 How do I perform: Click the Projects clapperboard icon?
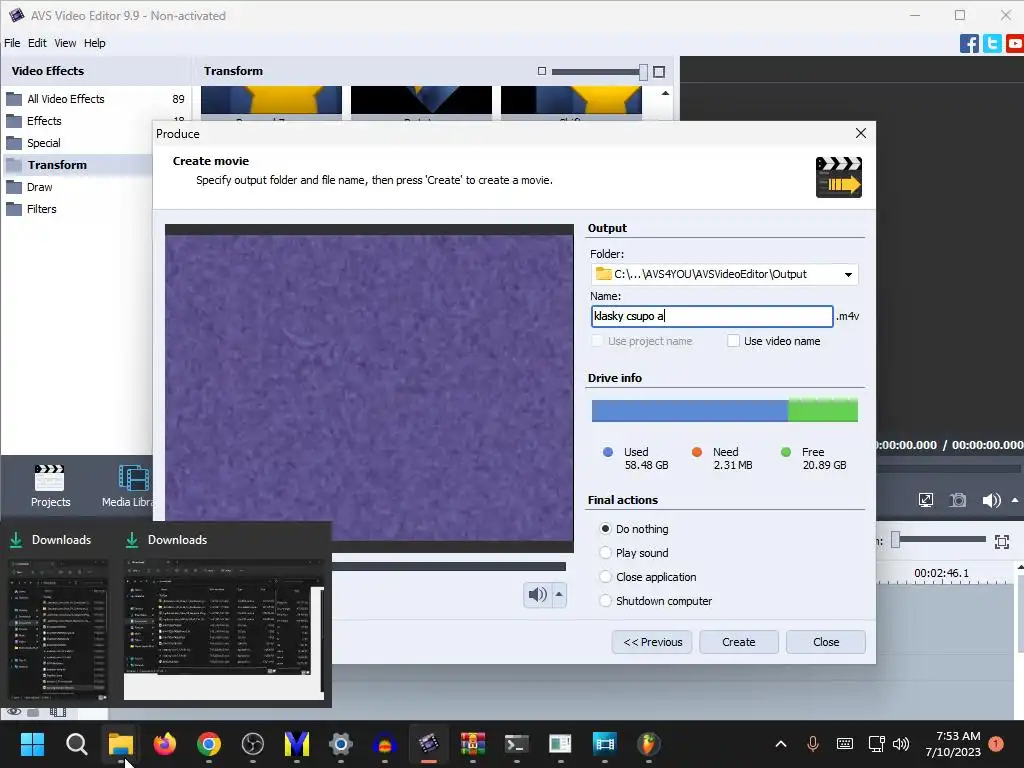(x=50, y=479)
